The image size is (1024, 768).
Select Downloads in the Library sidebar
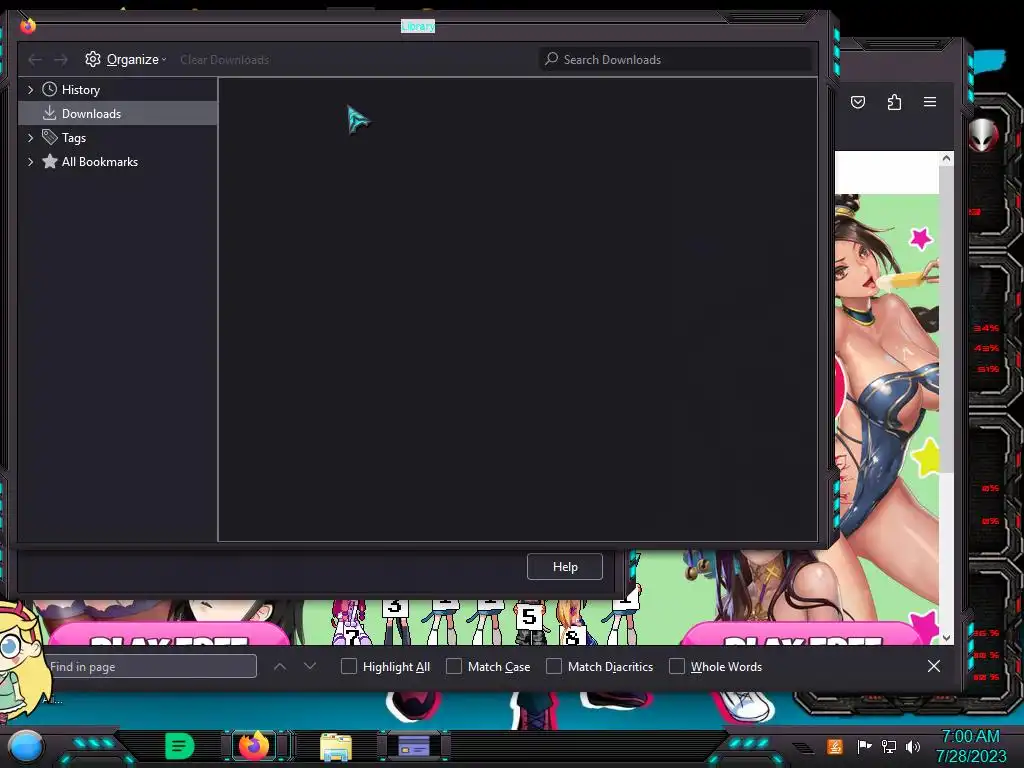click(x=118, y=114)
